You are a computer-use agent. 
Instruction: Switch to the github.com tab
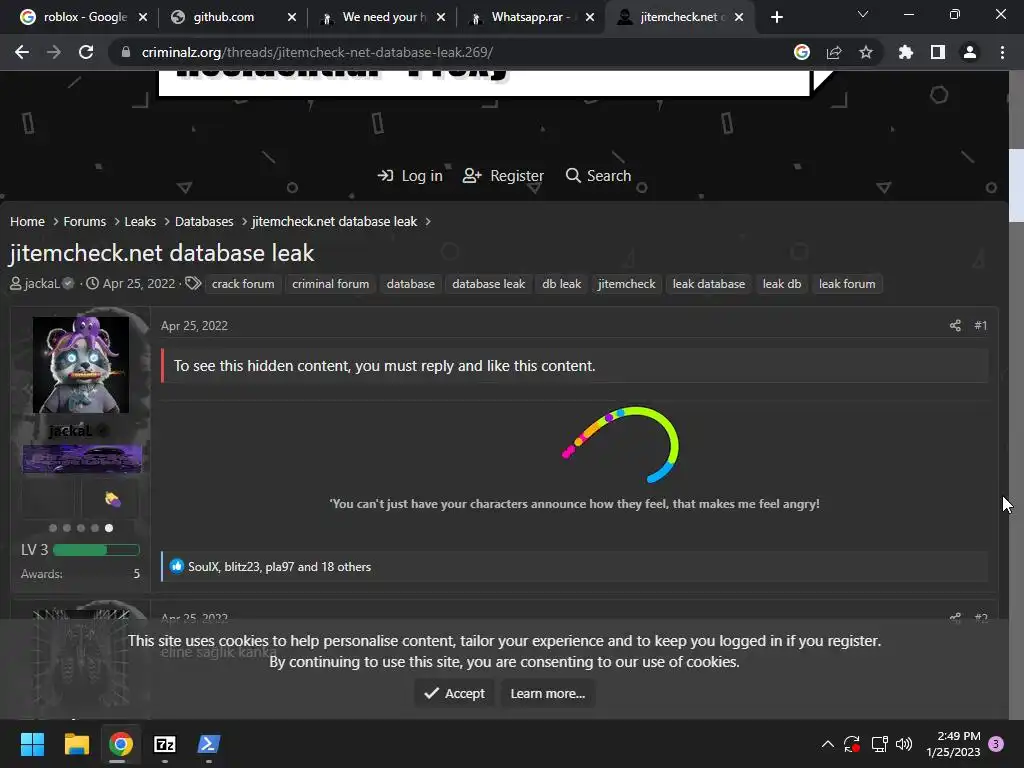232,17
